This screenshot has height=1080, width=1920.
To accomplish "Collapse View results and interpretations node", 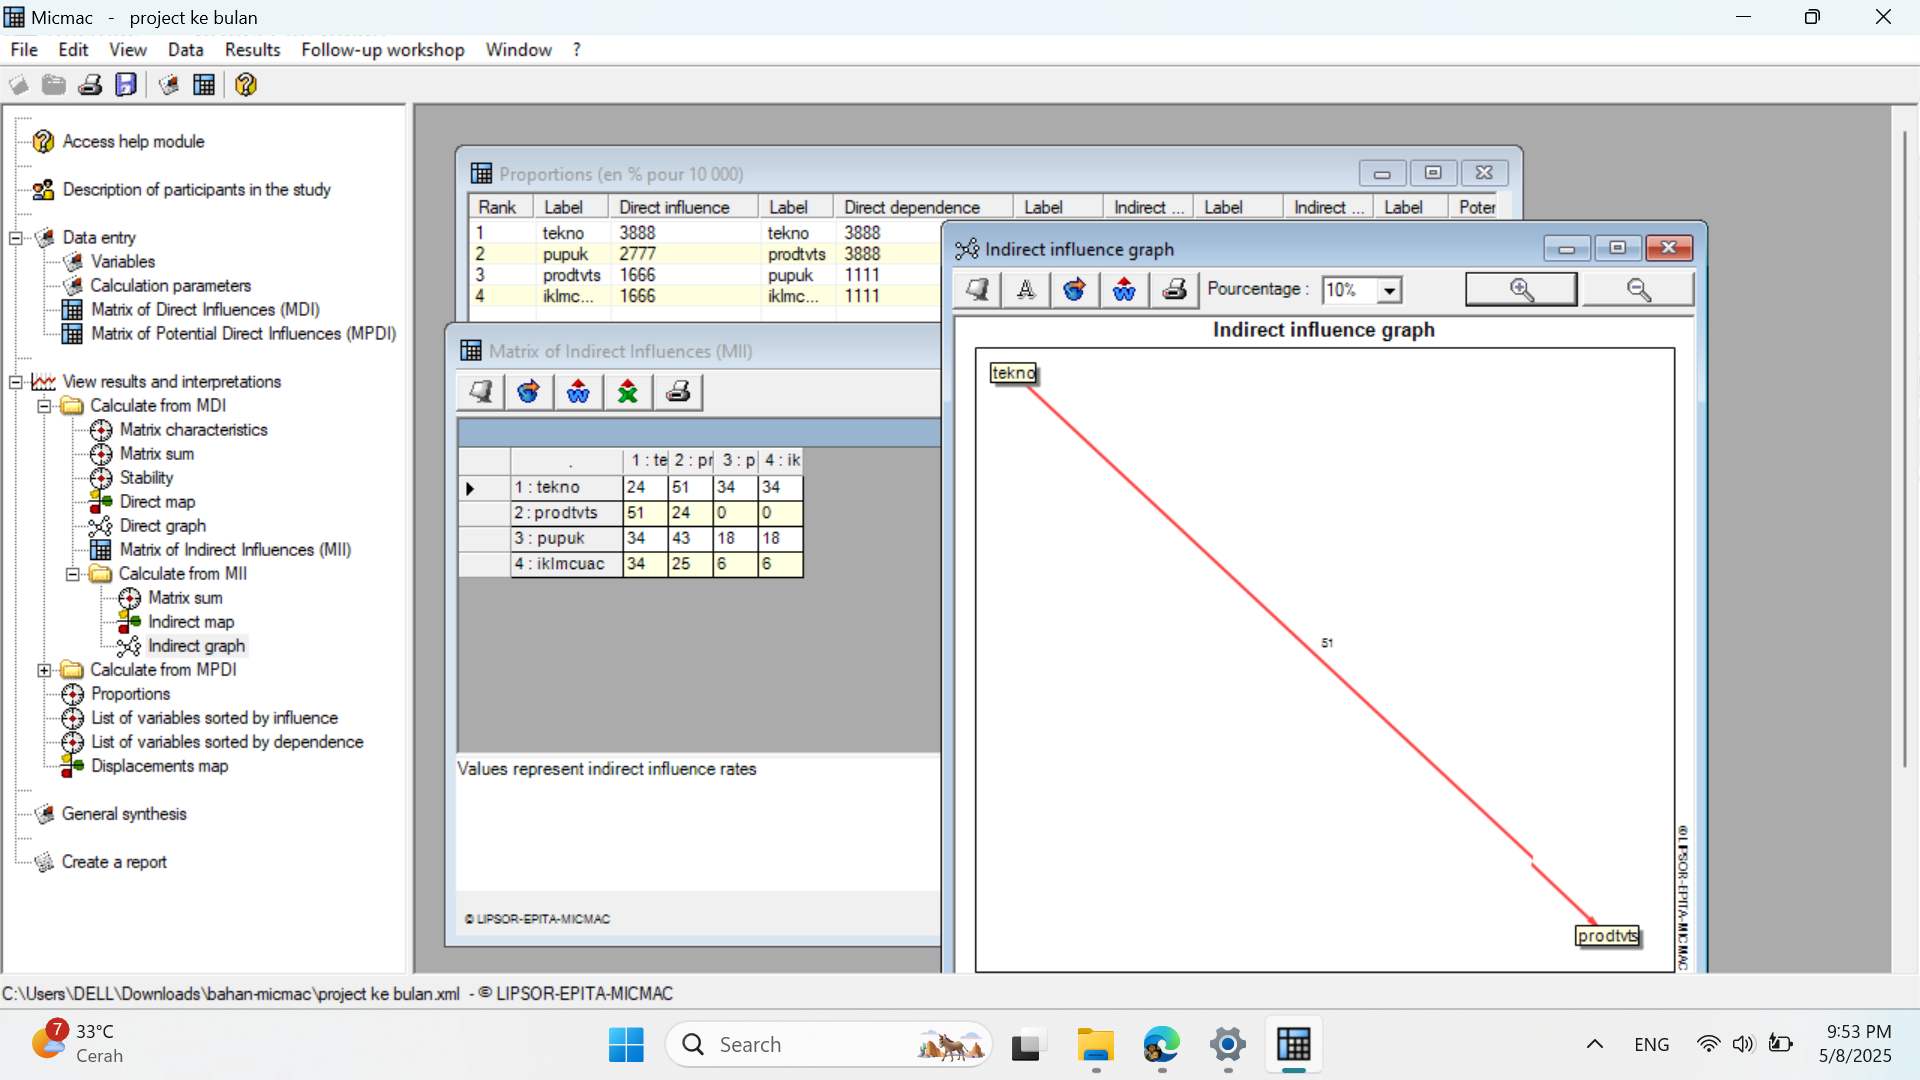I will coord(16,382).
